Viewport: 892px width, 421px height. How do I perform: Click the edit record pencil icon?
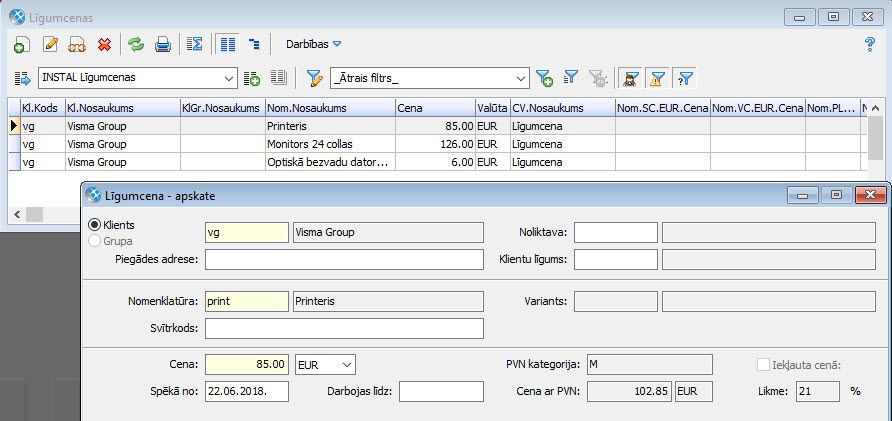point(51,44)
